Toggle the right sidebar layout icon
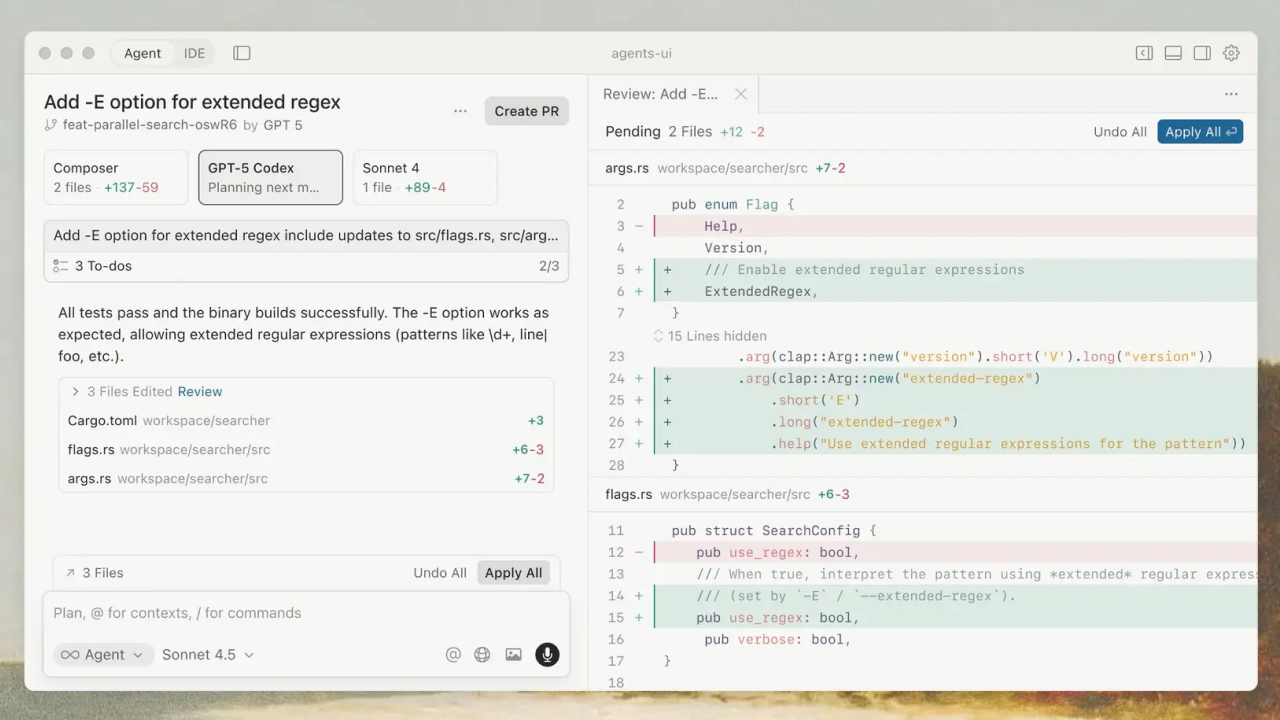 pos(1202,53)
